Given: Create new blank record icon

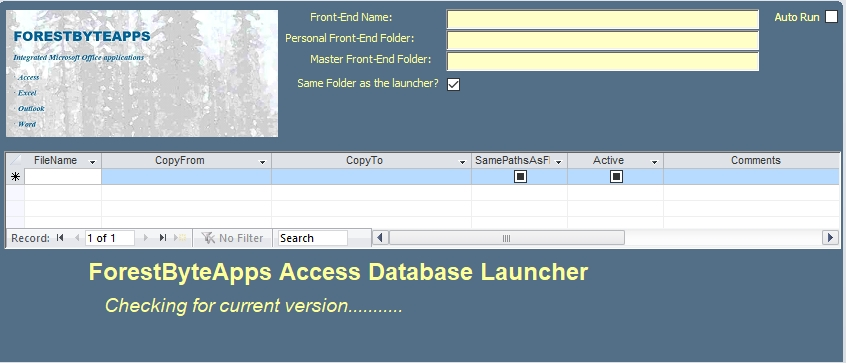Looking at the screenshot, I should click(x=180, y=238).
